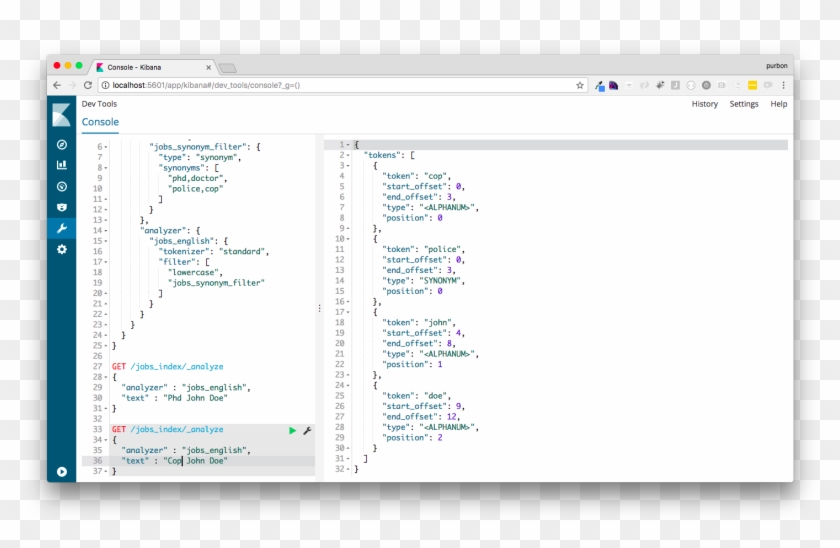Click the first blue extension icon in toolbar

click(599, 86)
